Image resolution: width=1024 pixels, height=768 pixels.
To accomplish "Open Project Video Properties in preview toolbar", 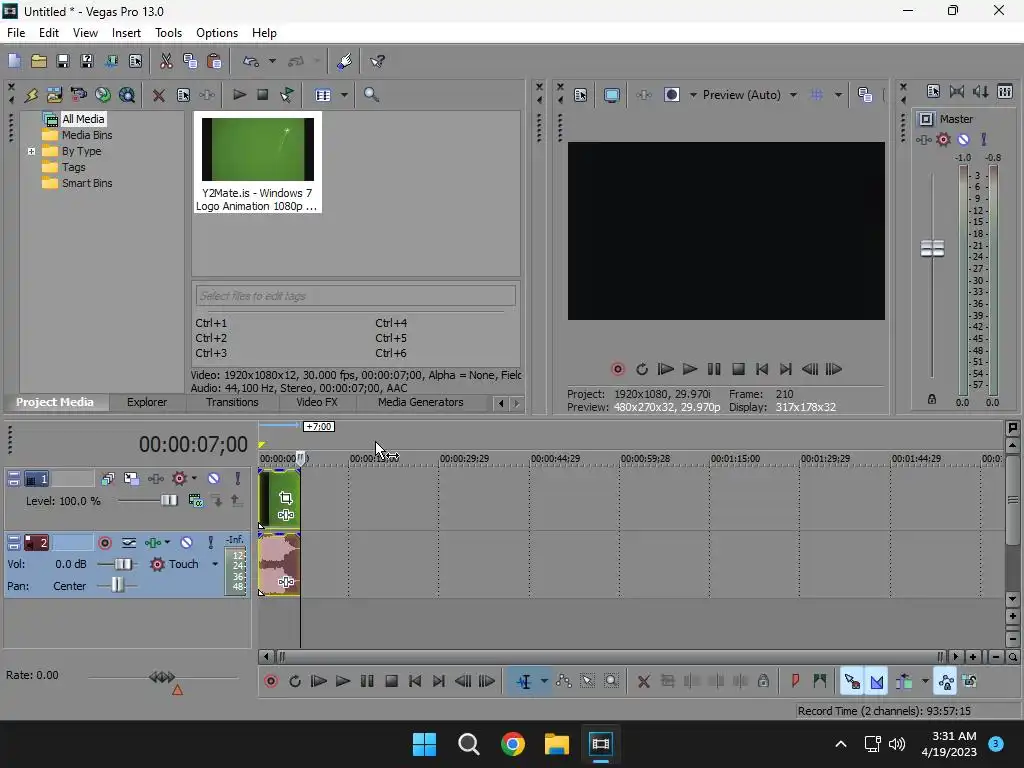I will (x=581, y=95).
